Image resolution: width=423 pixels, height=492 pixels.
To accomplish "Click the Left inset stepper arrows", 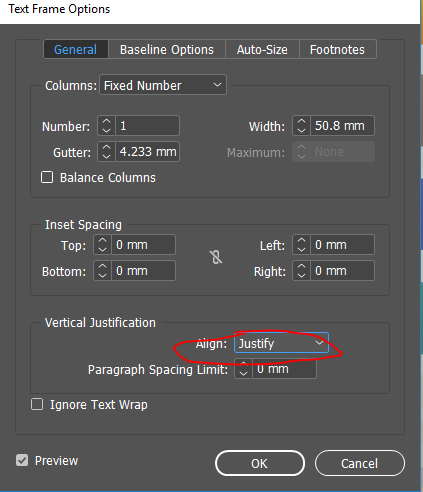I will [x=301, y=245].
